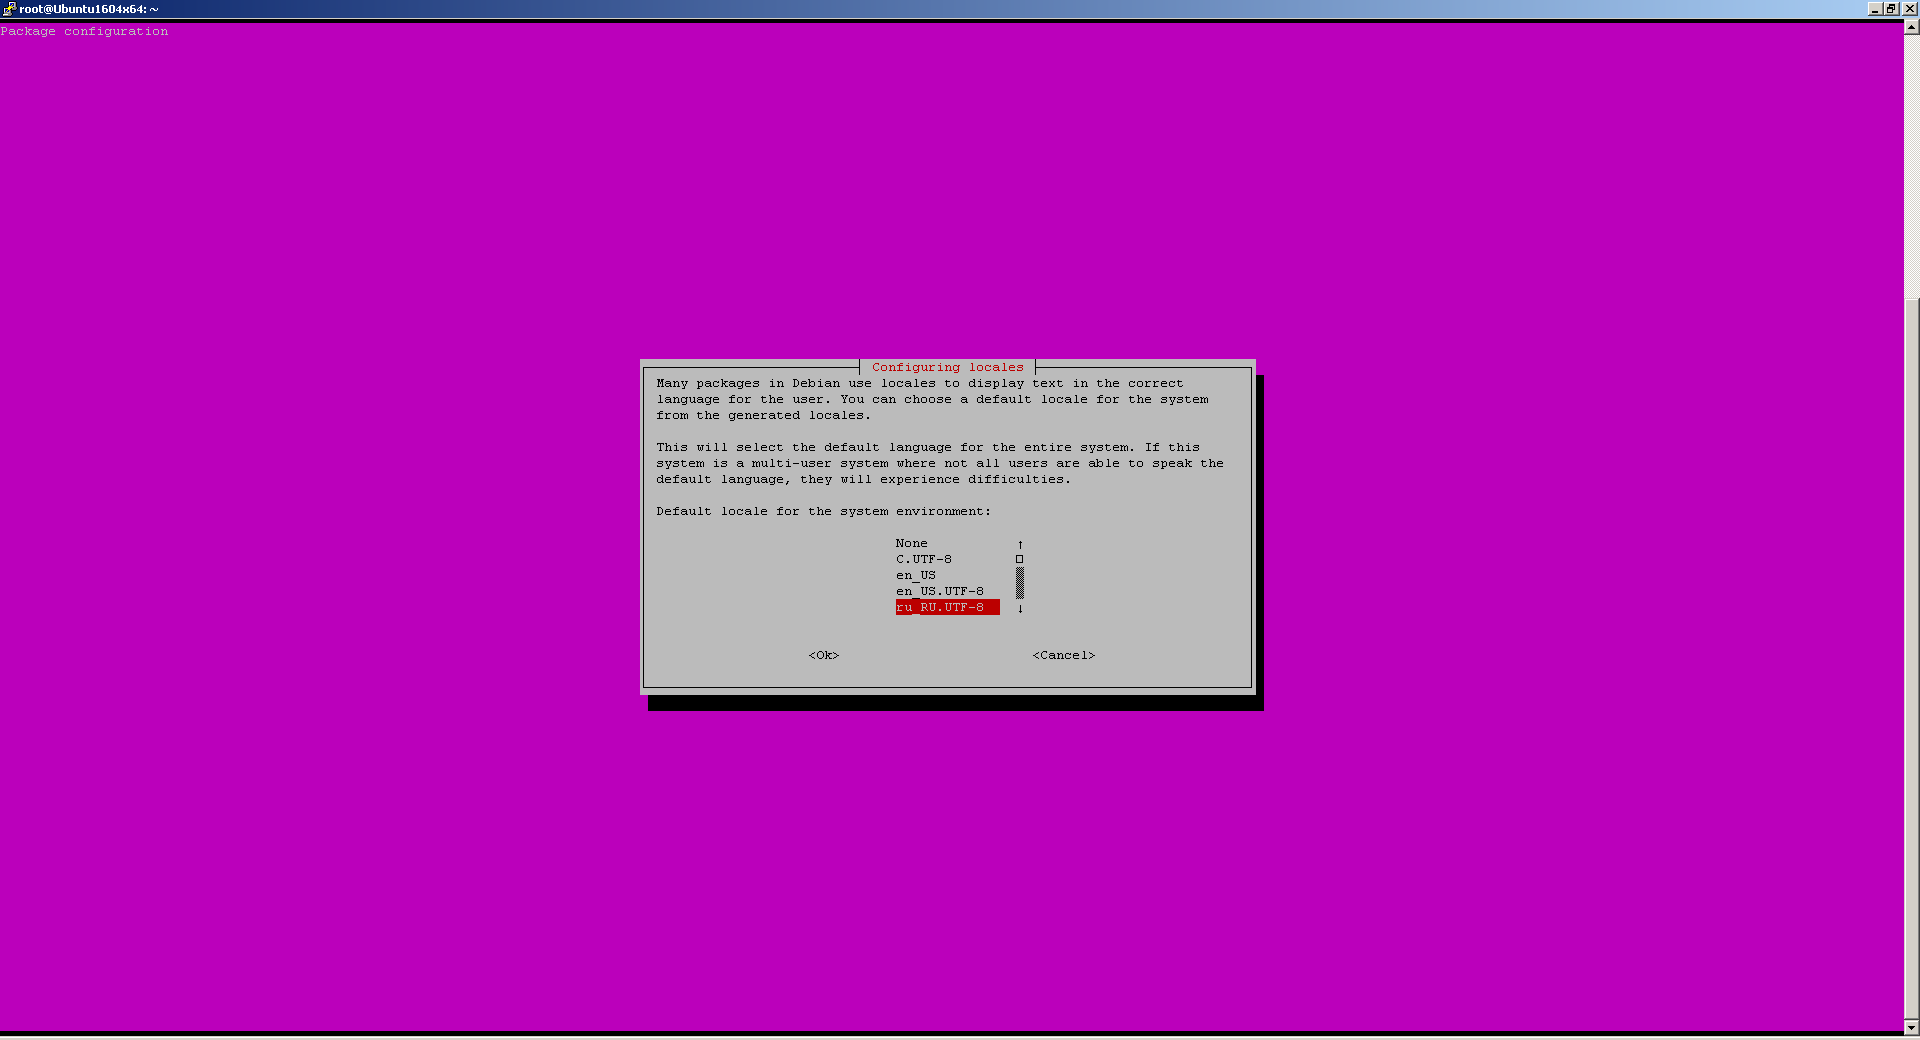Click the locale list scroll-up arrow
The image size is (1920, 1040).
coord(1020,544)
